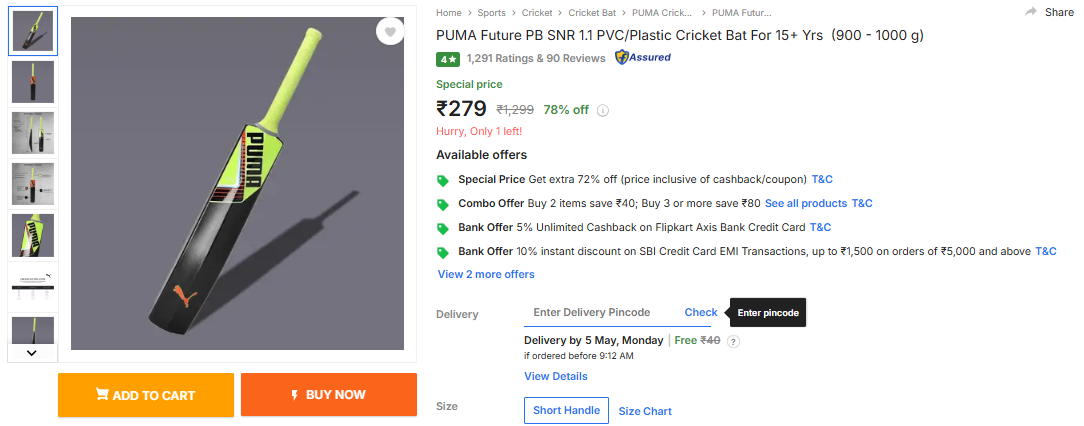Go to Cricket Bat breadcrumb

point(592,13)
